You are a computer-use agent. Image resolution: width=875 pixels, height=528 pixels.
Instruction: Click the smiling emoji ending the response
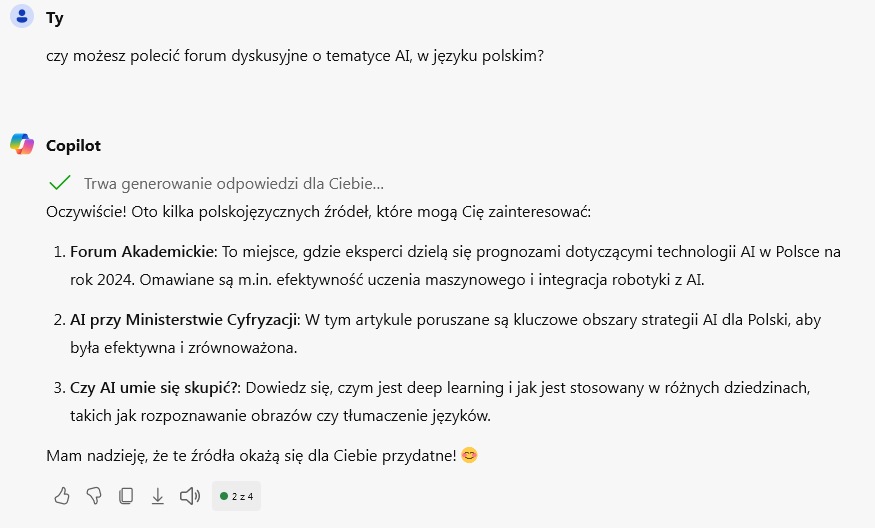(x=469, y=455)
